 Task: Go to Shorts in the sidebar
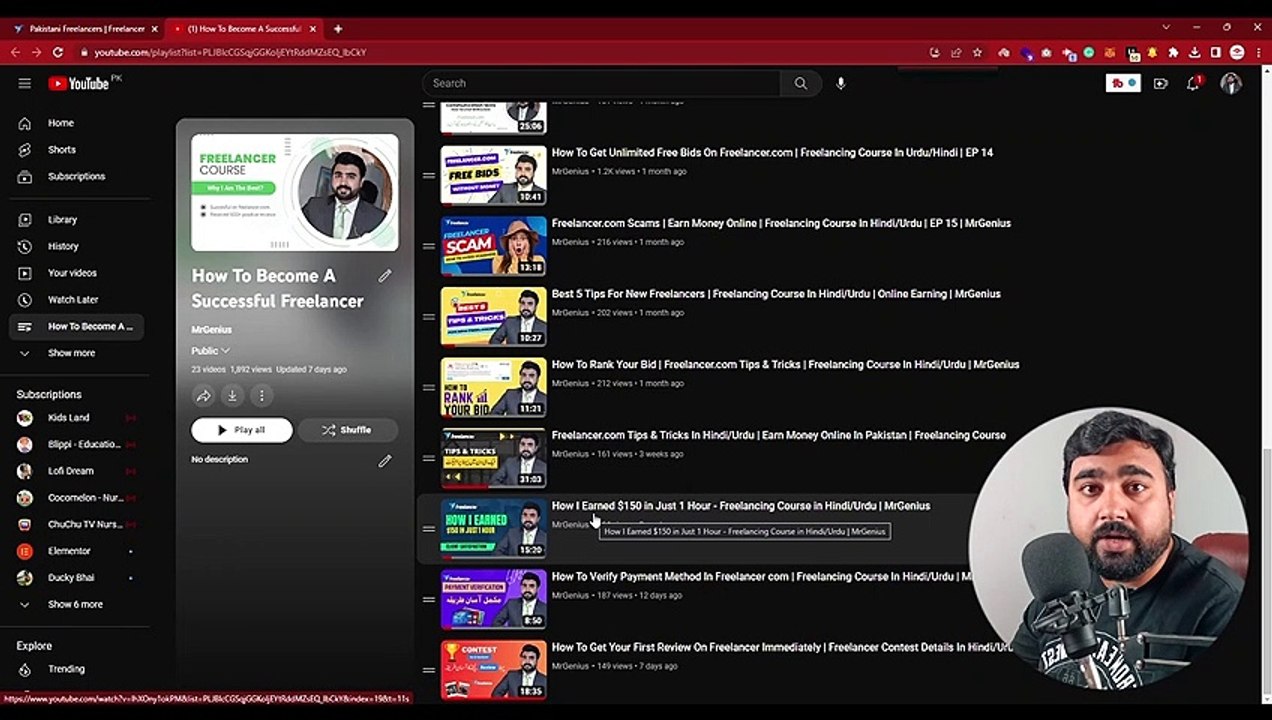61,150
